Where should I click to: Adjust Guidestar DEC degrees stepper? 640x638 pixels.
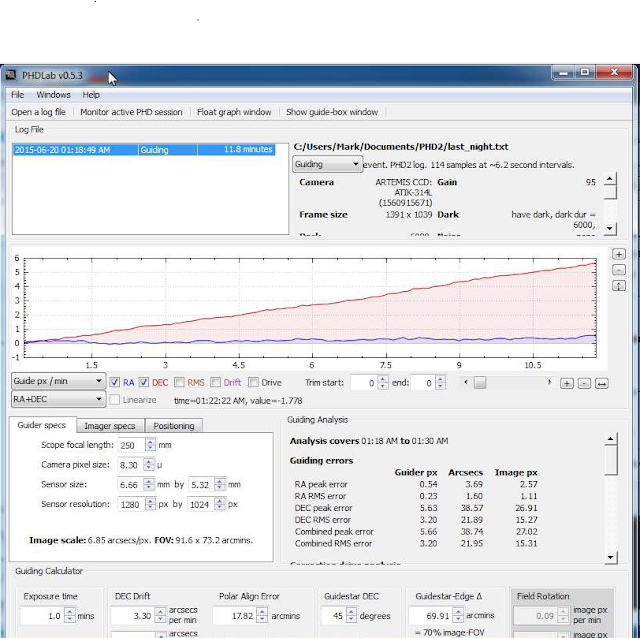[x=351, y=616]
